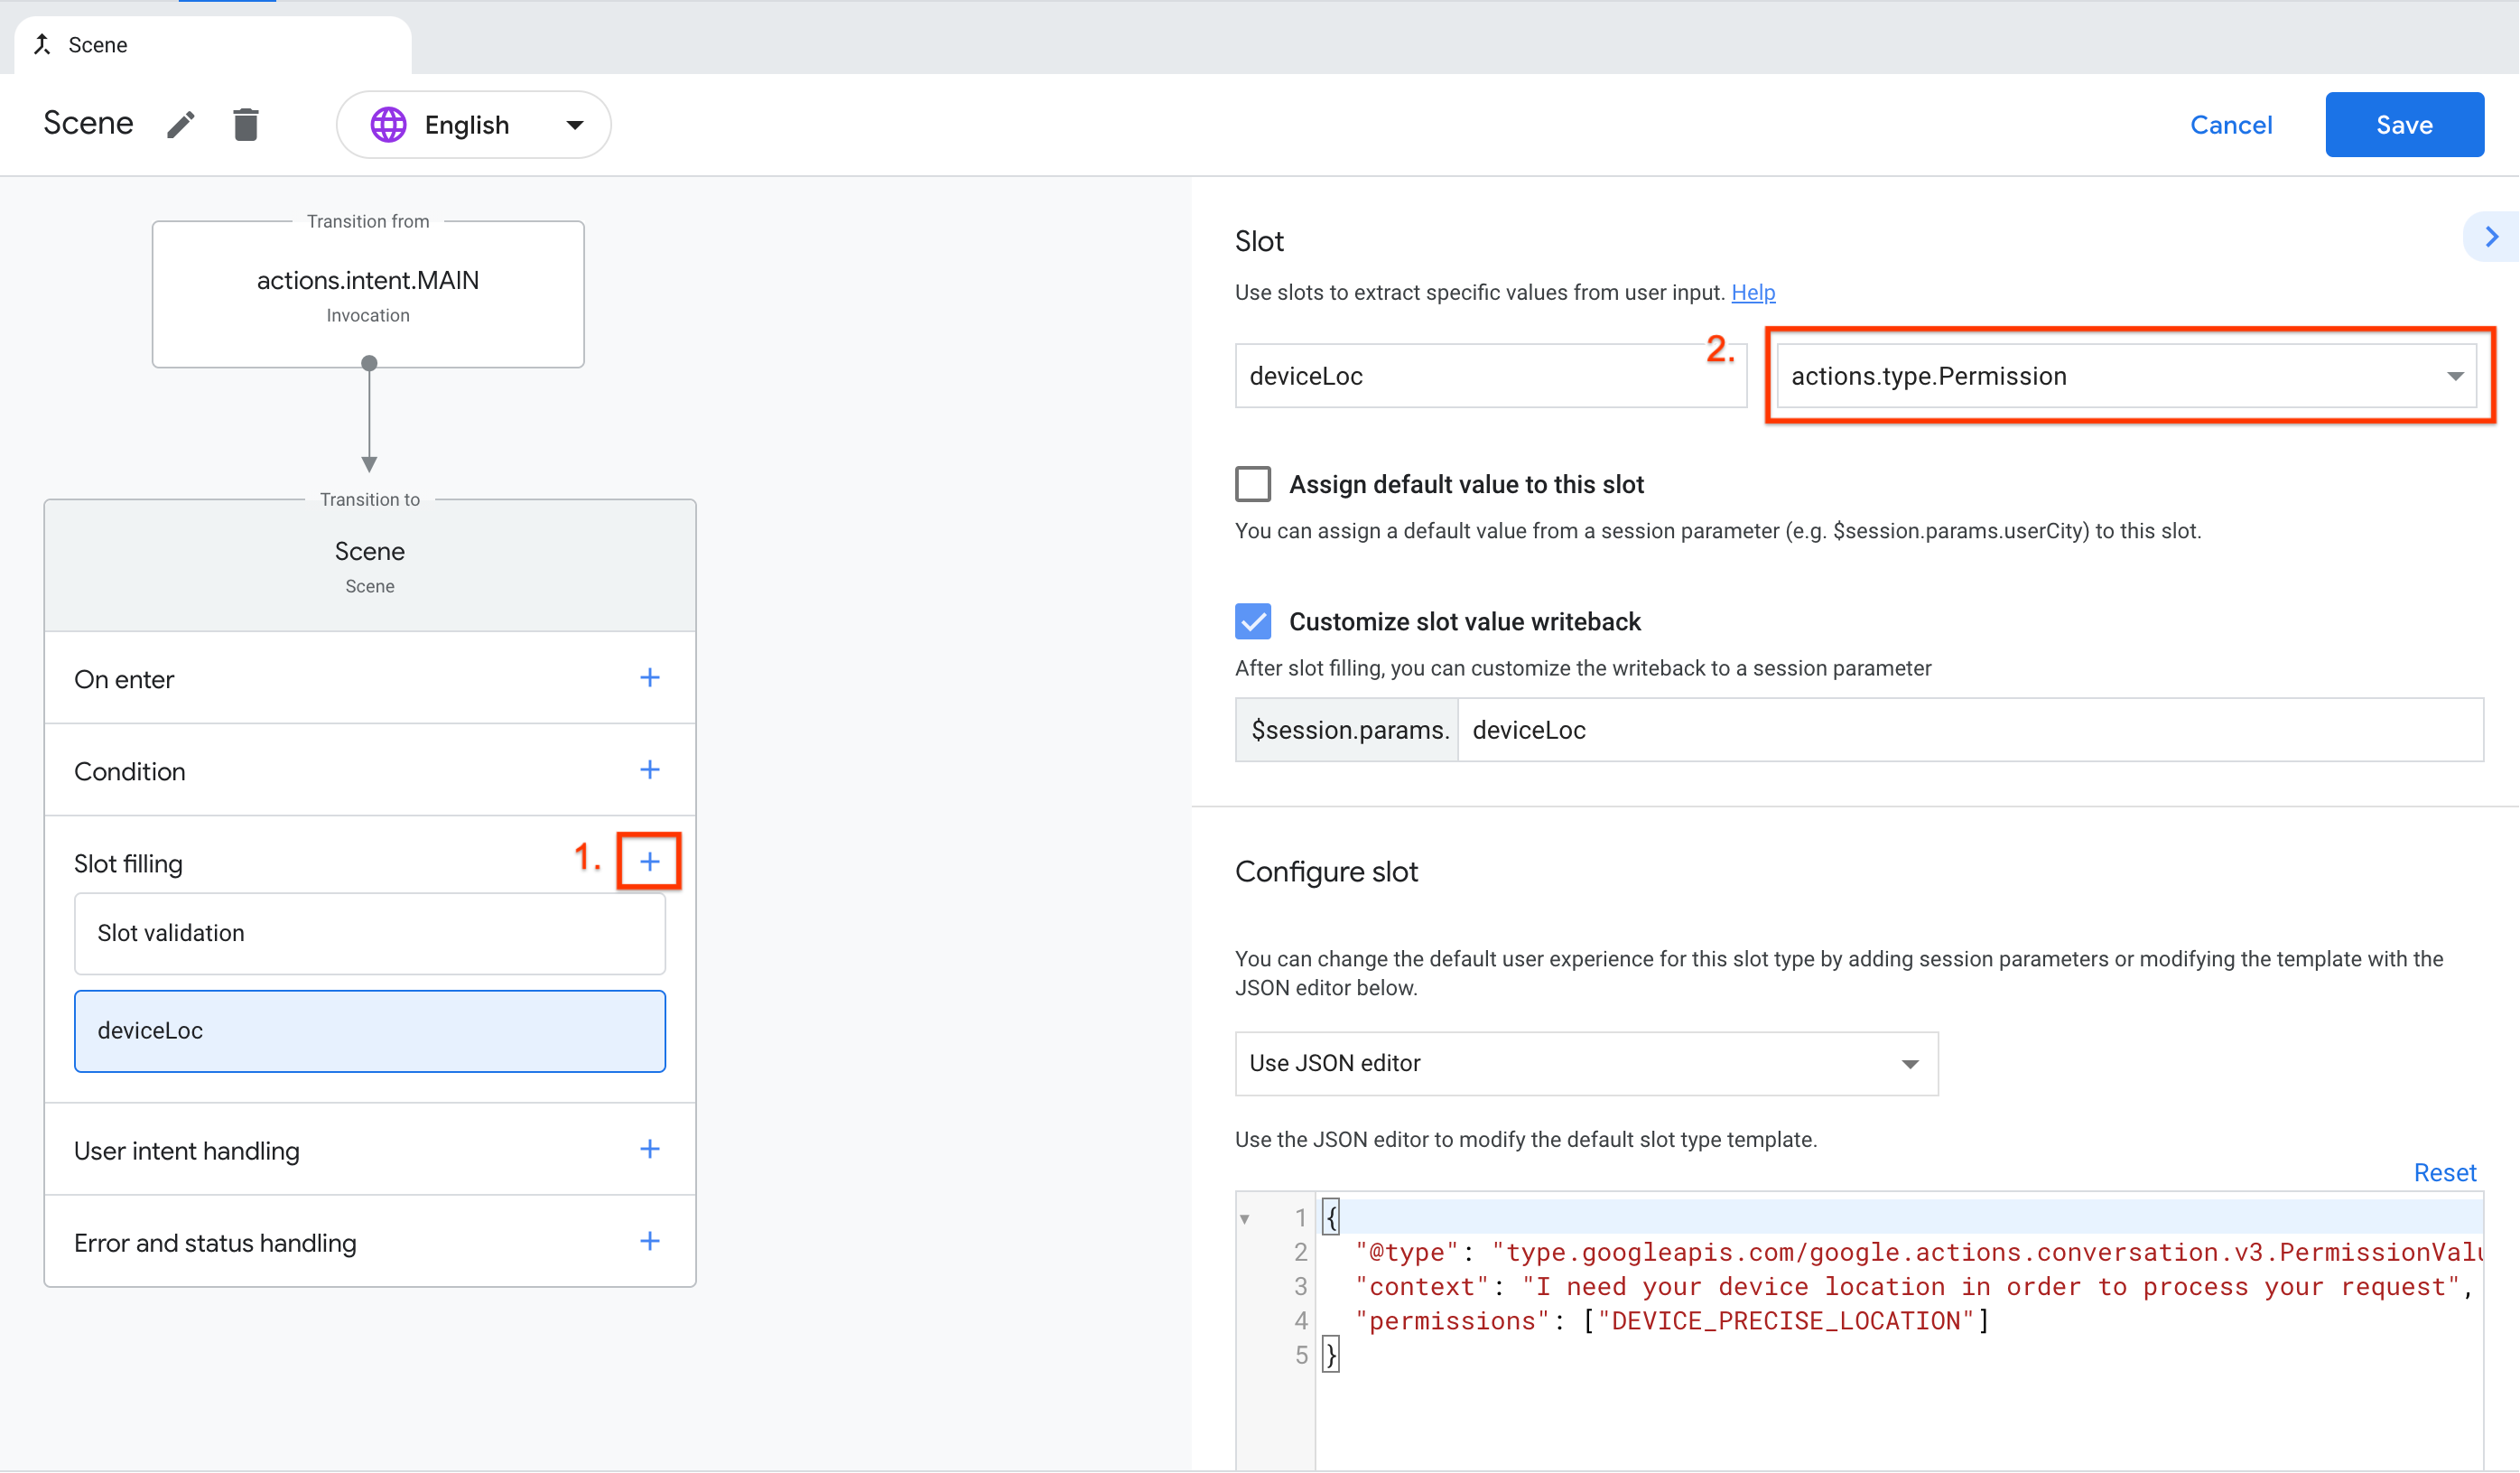This screenshot has height=1473, width=2520.
Task: Click the session params deviceLoc input field
Action: (x=1968, y=730)
